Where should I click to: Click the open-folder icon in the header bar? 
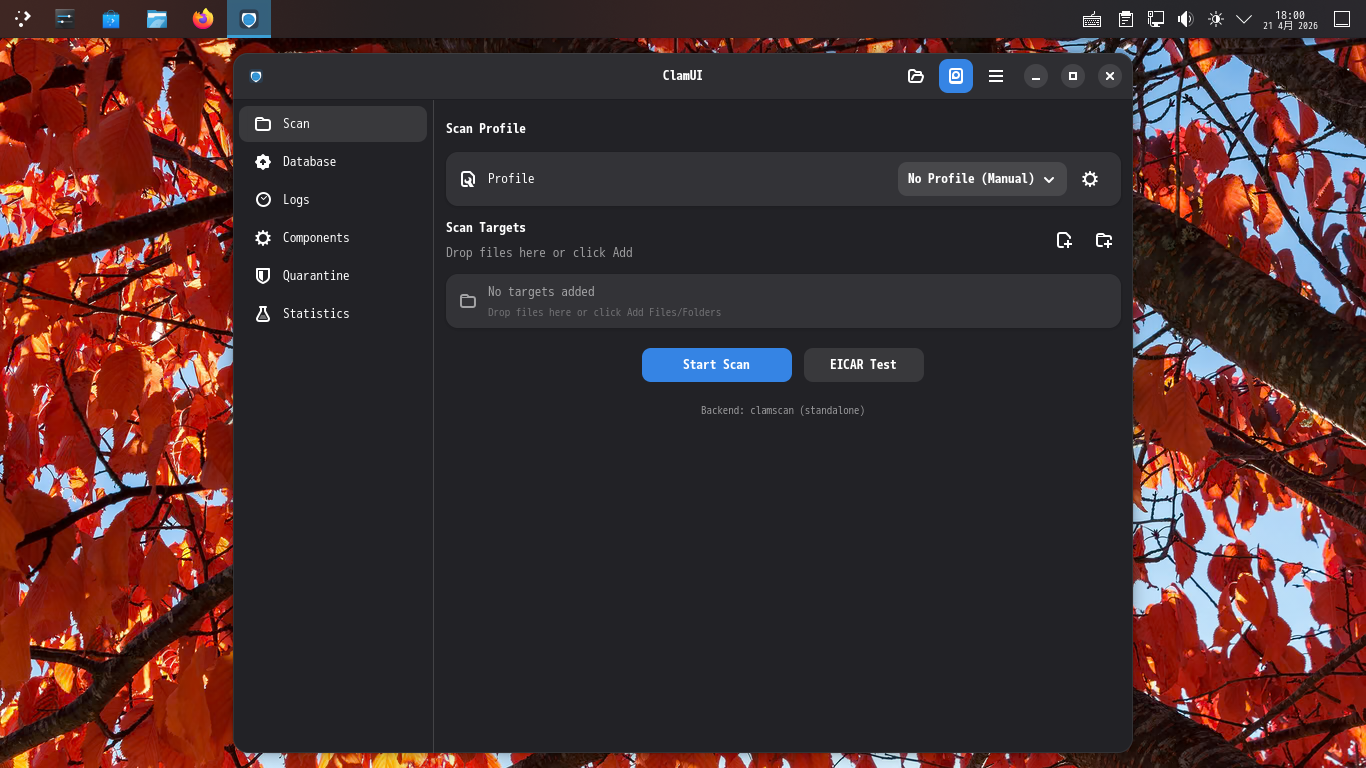[916, 76]
